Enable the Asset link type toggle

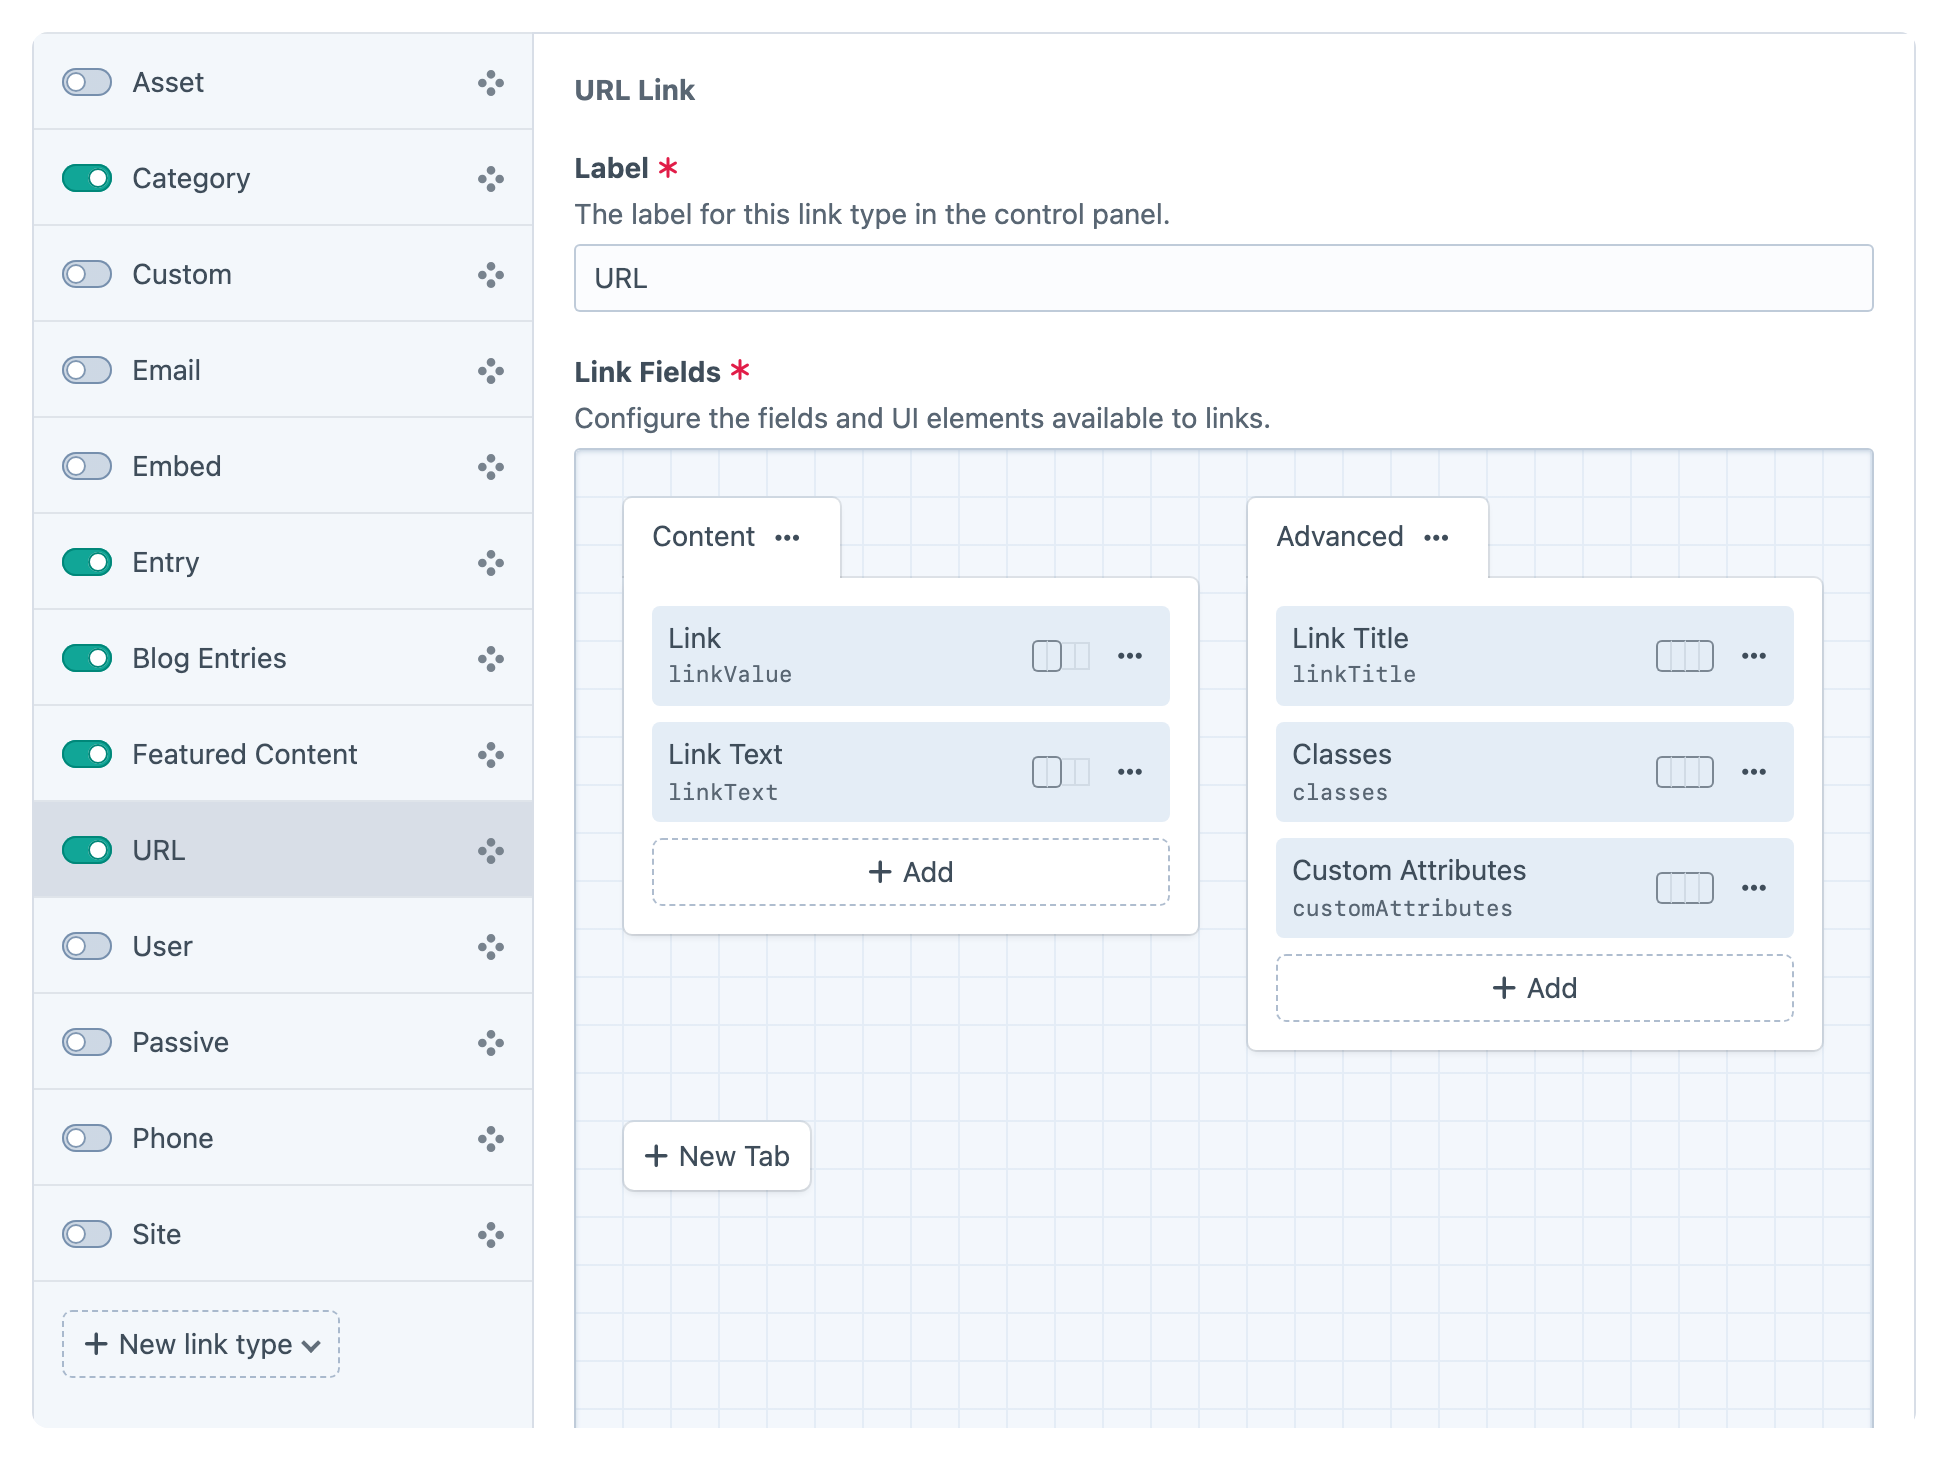pos(87,82)
